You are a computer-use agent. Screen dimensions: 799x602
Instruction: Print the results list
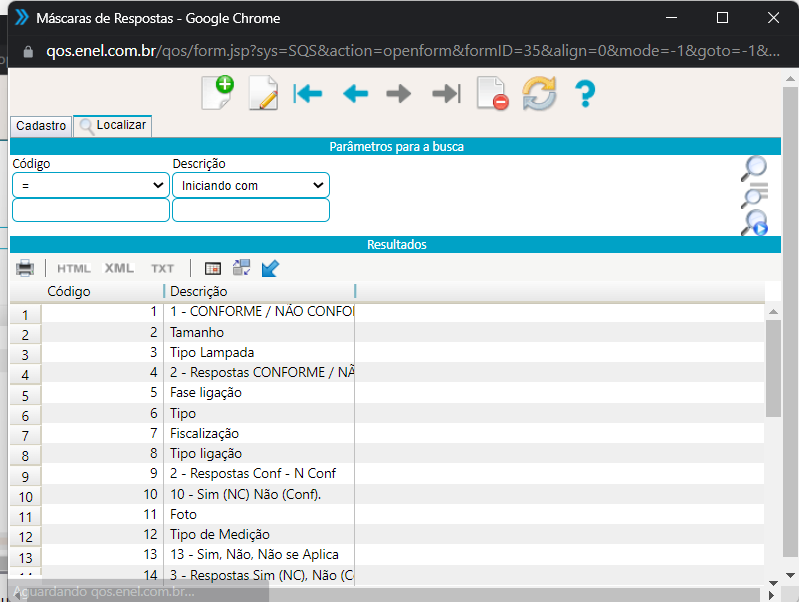tap(25, 268)
